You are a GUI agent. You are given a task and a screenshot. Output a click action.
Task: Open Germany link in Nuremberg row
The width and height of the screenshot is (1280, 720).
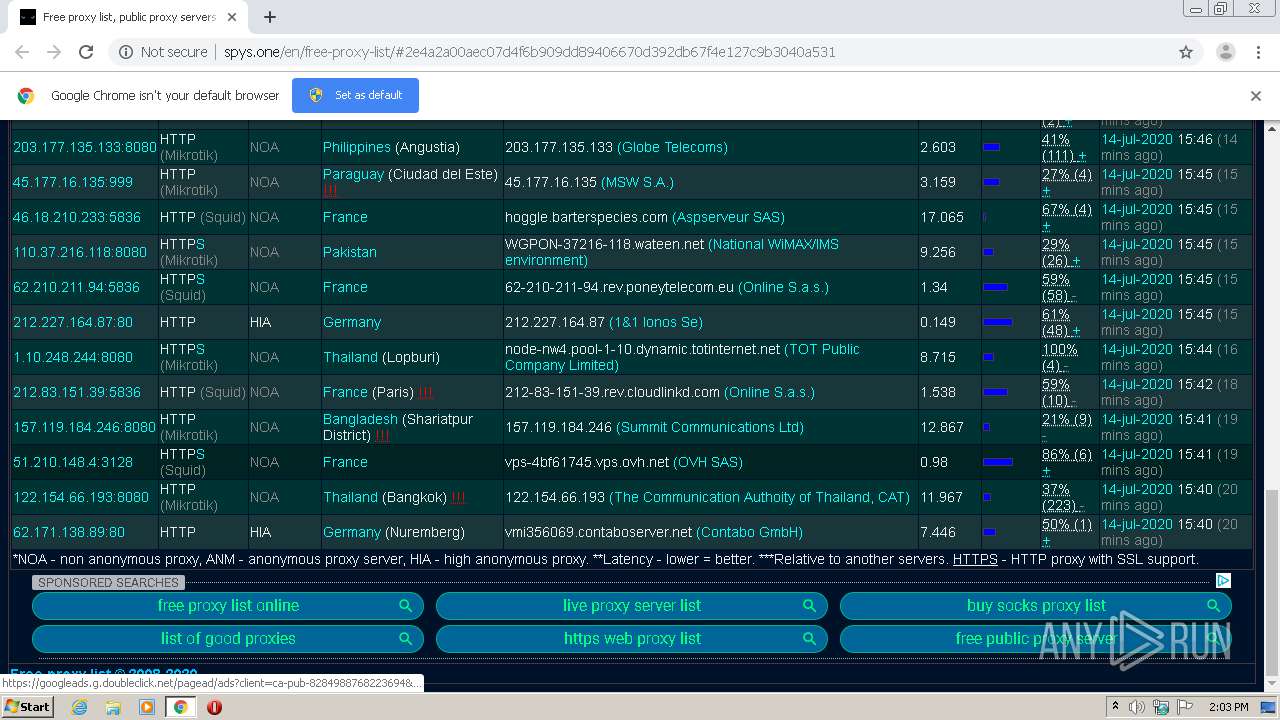click(352, 532)
